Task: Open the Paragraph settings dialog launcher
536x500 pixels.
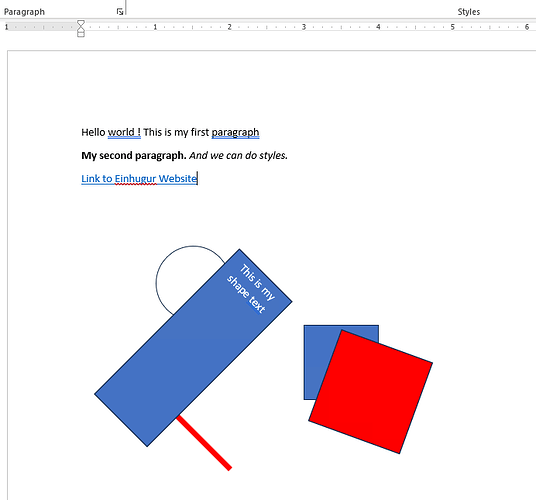Action: tap(120, 12)
